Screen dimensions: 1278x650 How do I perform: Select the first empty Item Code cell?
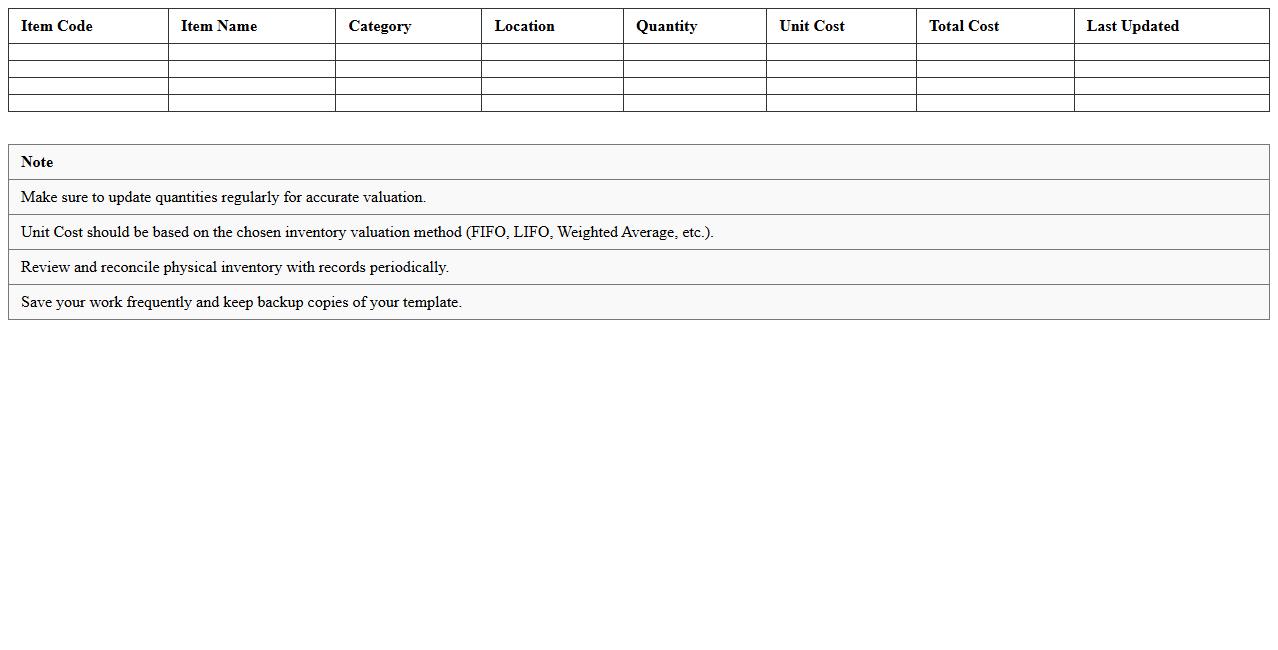click(88, 52)
